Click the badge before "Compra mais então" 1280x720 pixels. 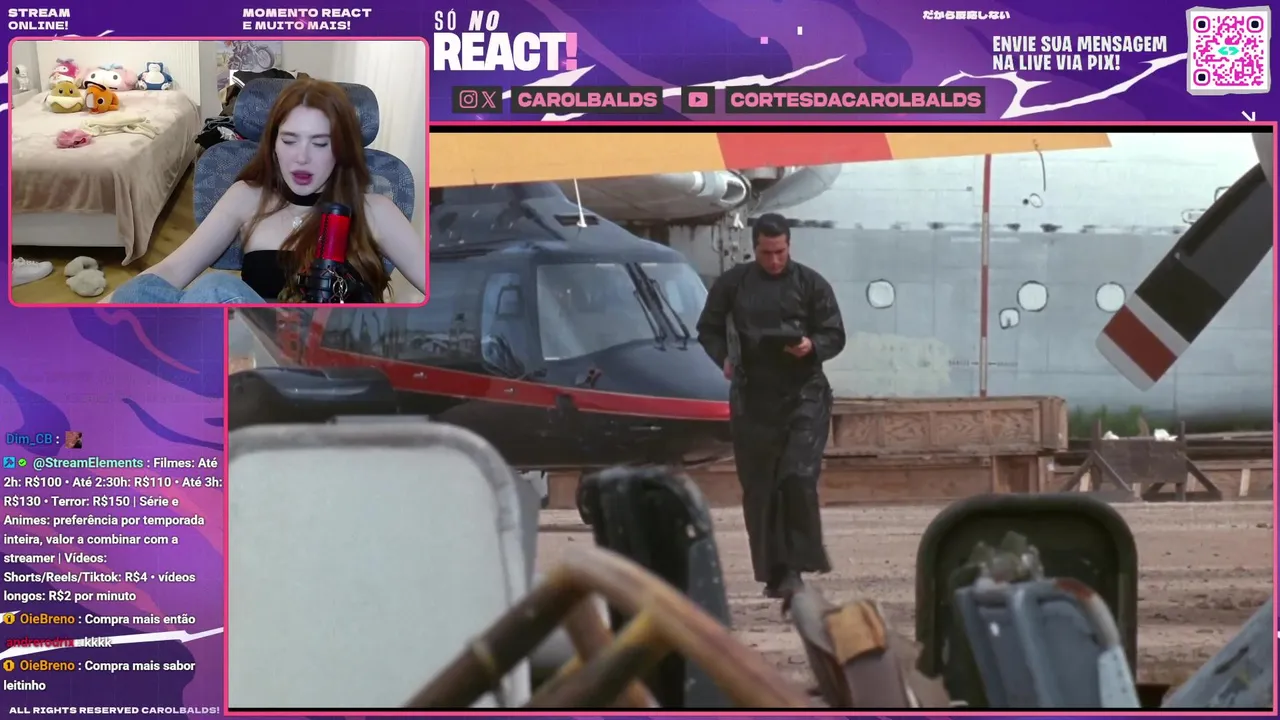point(9,619)
